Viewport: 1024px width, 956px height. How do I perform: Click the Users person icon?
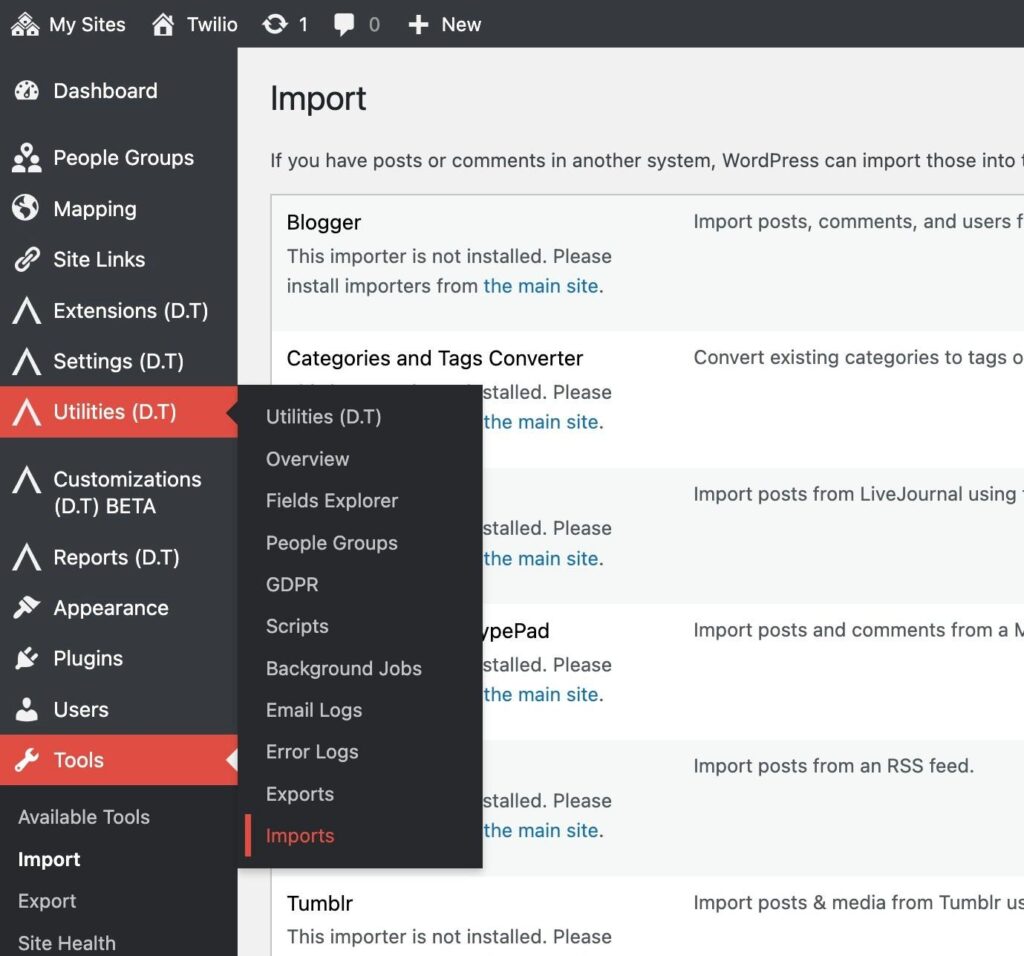27,710
